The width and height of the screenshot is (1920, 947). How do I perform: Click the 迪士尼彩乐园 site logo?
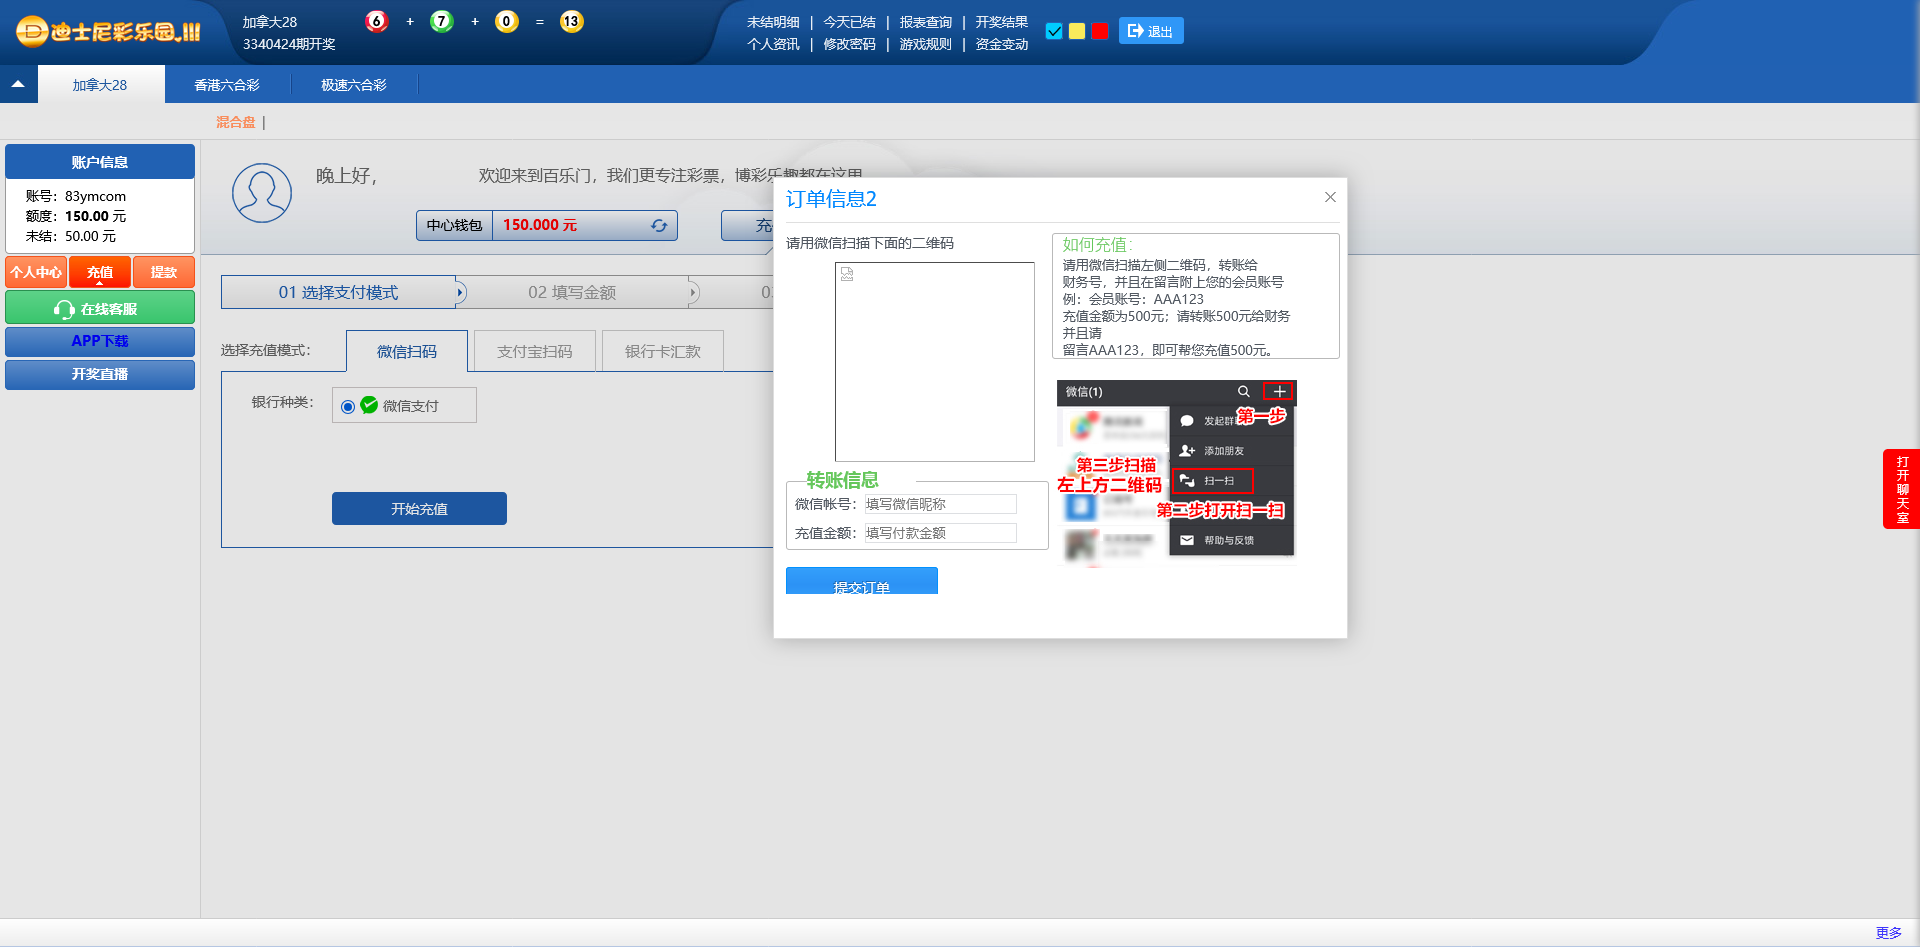click(108, 31)
